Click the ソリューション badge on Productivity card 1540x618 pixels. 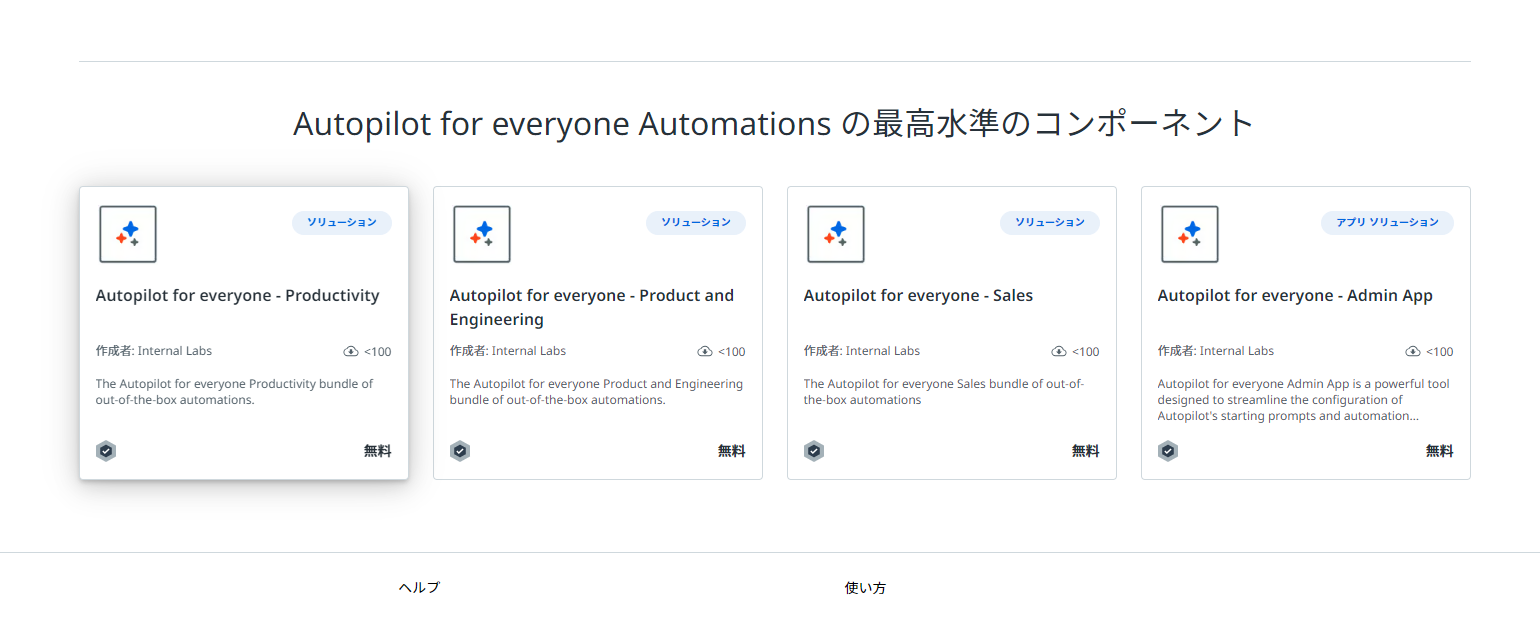point(342,222)
